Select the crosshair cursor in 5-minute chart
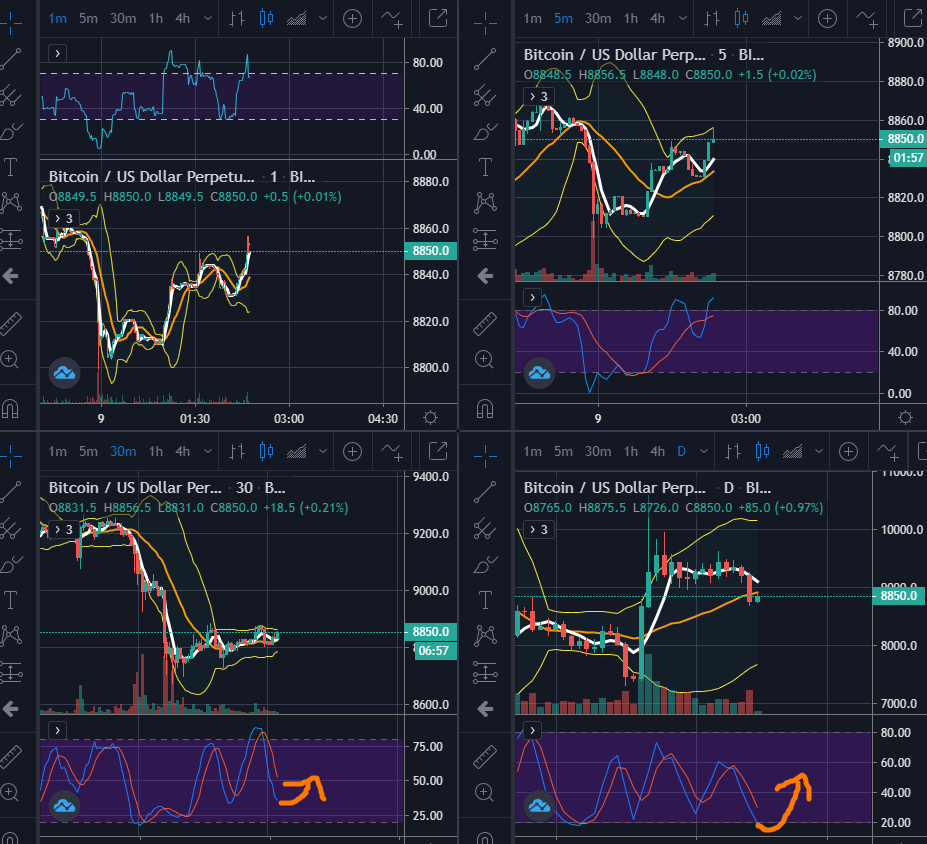Viewport: 927px width, 844px height. point(485,22)
